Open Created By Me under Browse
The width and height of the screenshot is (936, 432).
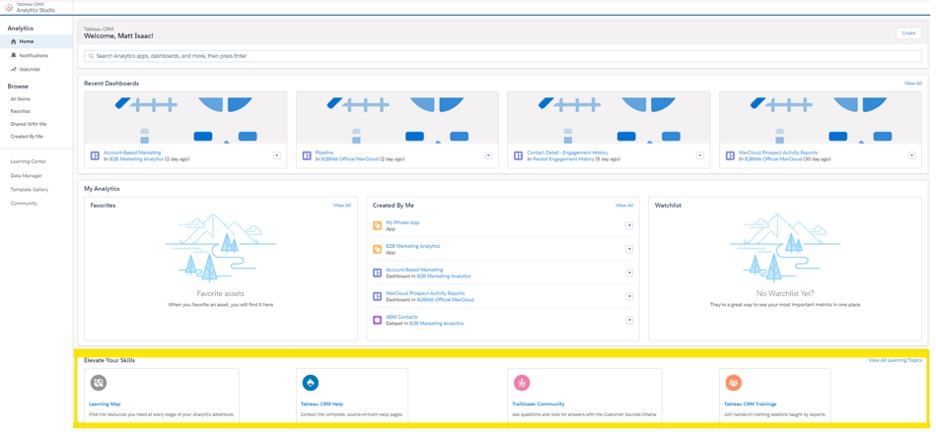[x=27, y=137]
